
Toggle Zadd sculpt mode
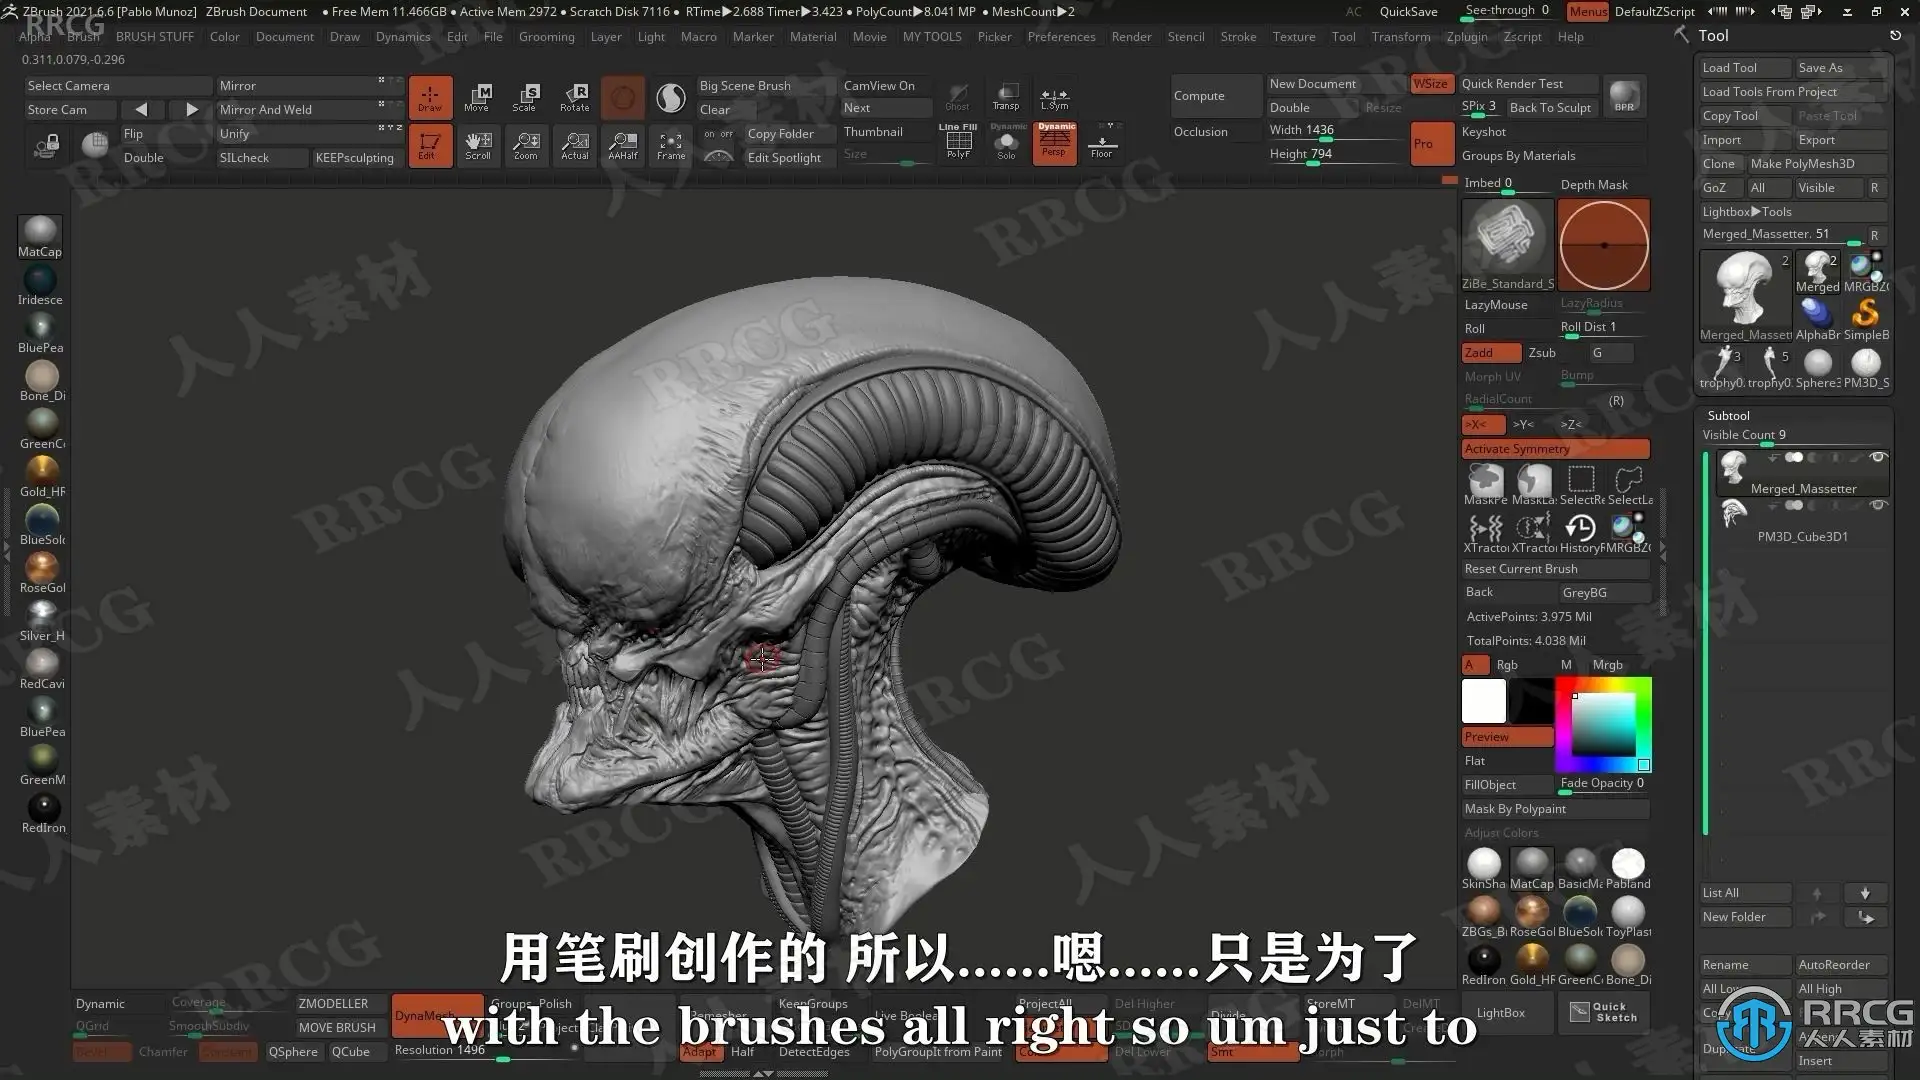point(1491,353)
